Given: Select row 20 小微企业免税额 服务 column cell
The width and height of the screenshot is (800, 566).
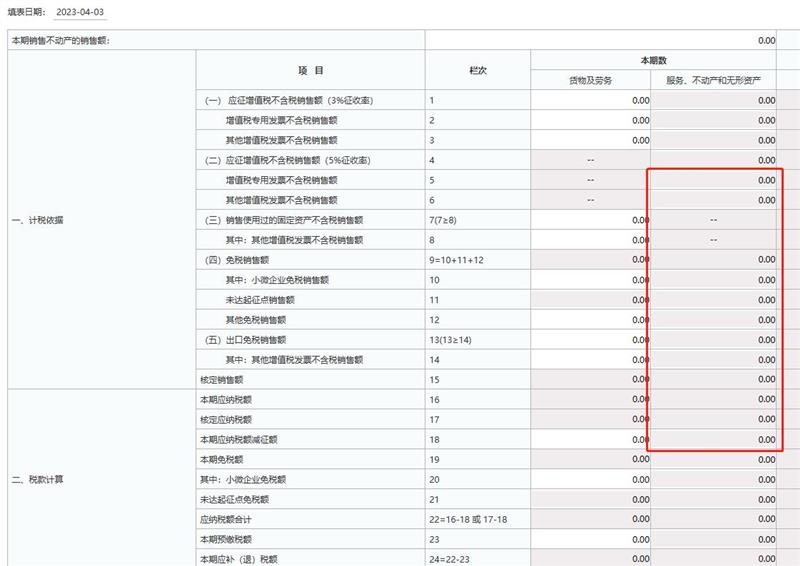Looking at the screenshot, I should [714, 479].
